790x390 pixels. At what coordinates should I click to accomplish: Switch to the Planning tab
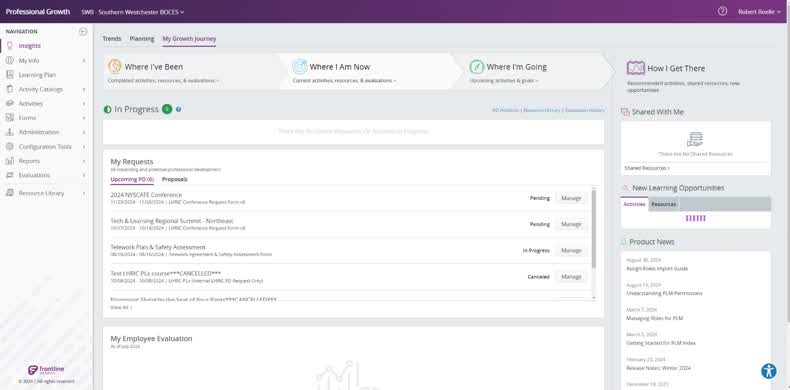click(x=142, y=39)
